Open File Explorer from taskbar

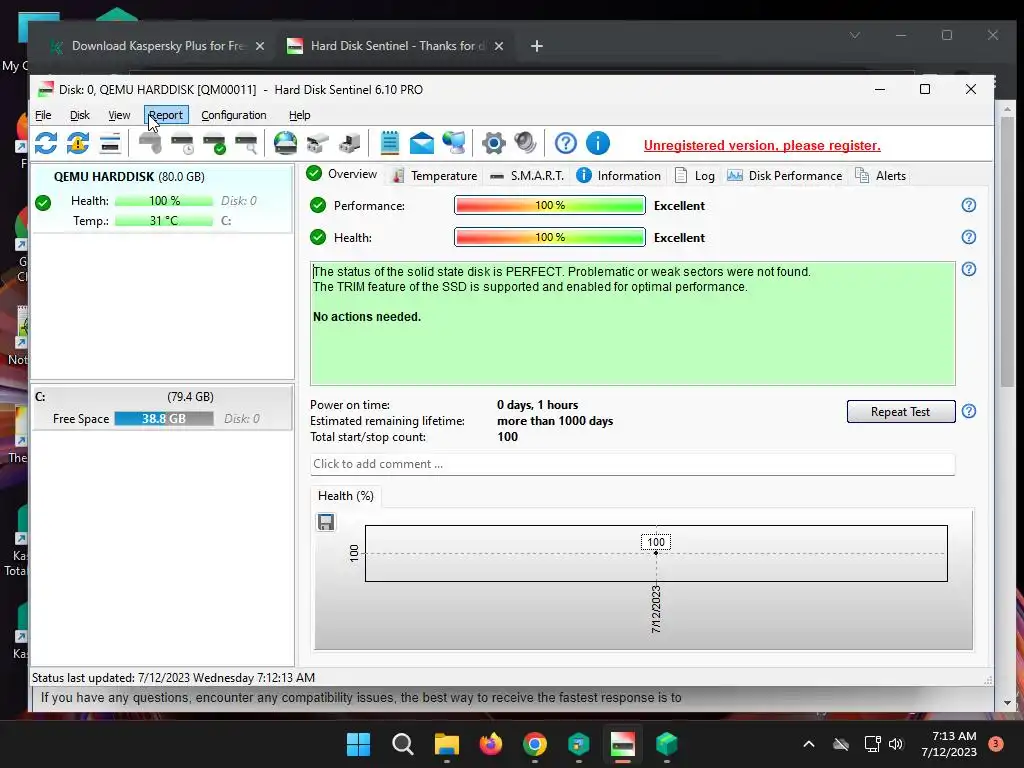coord(447,744)
